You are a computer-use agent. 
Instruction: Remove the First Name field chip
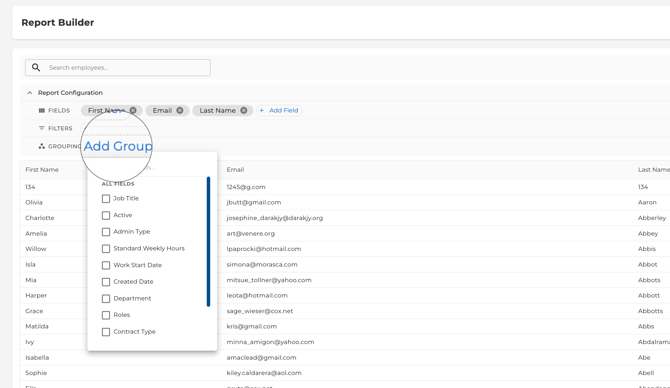(x=133, y=110)
